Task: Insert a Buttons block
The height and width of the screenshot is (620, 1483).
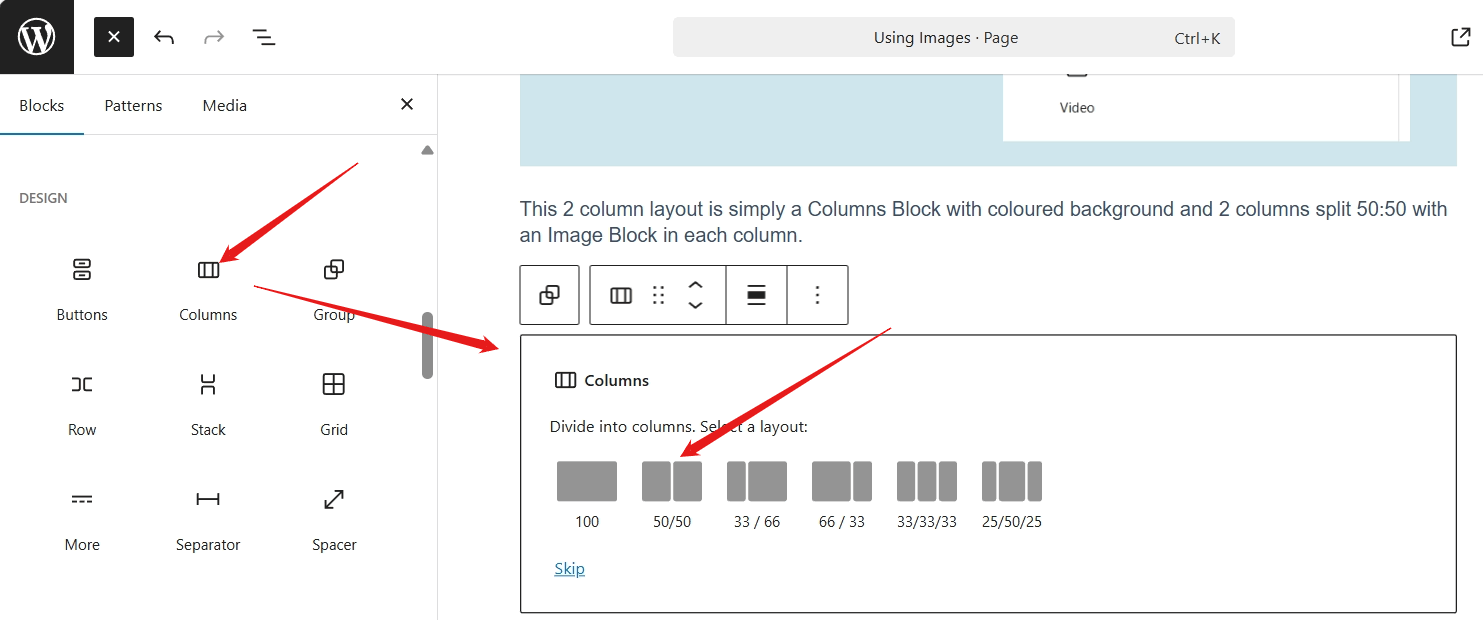Action: pyautogui.click(x=82, y=290)
